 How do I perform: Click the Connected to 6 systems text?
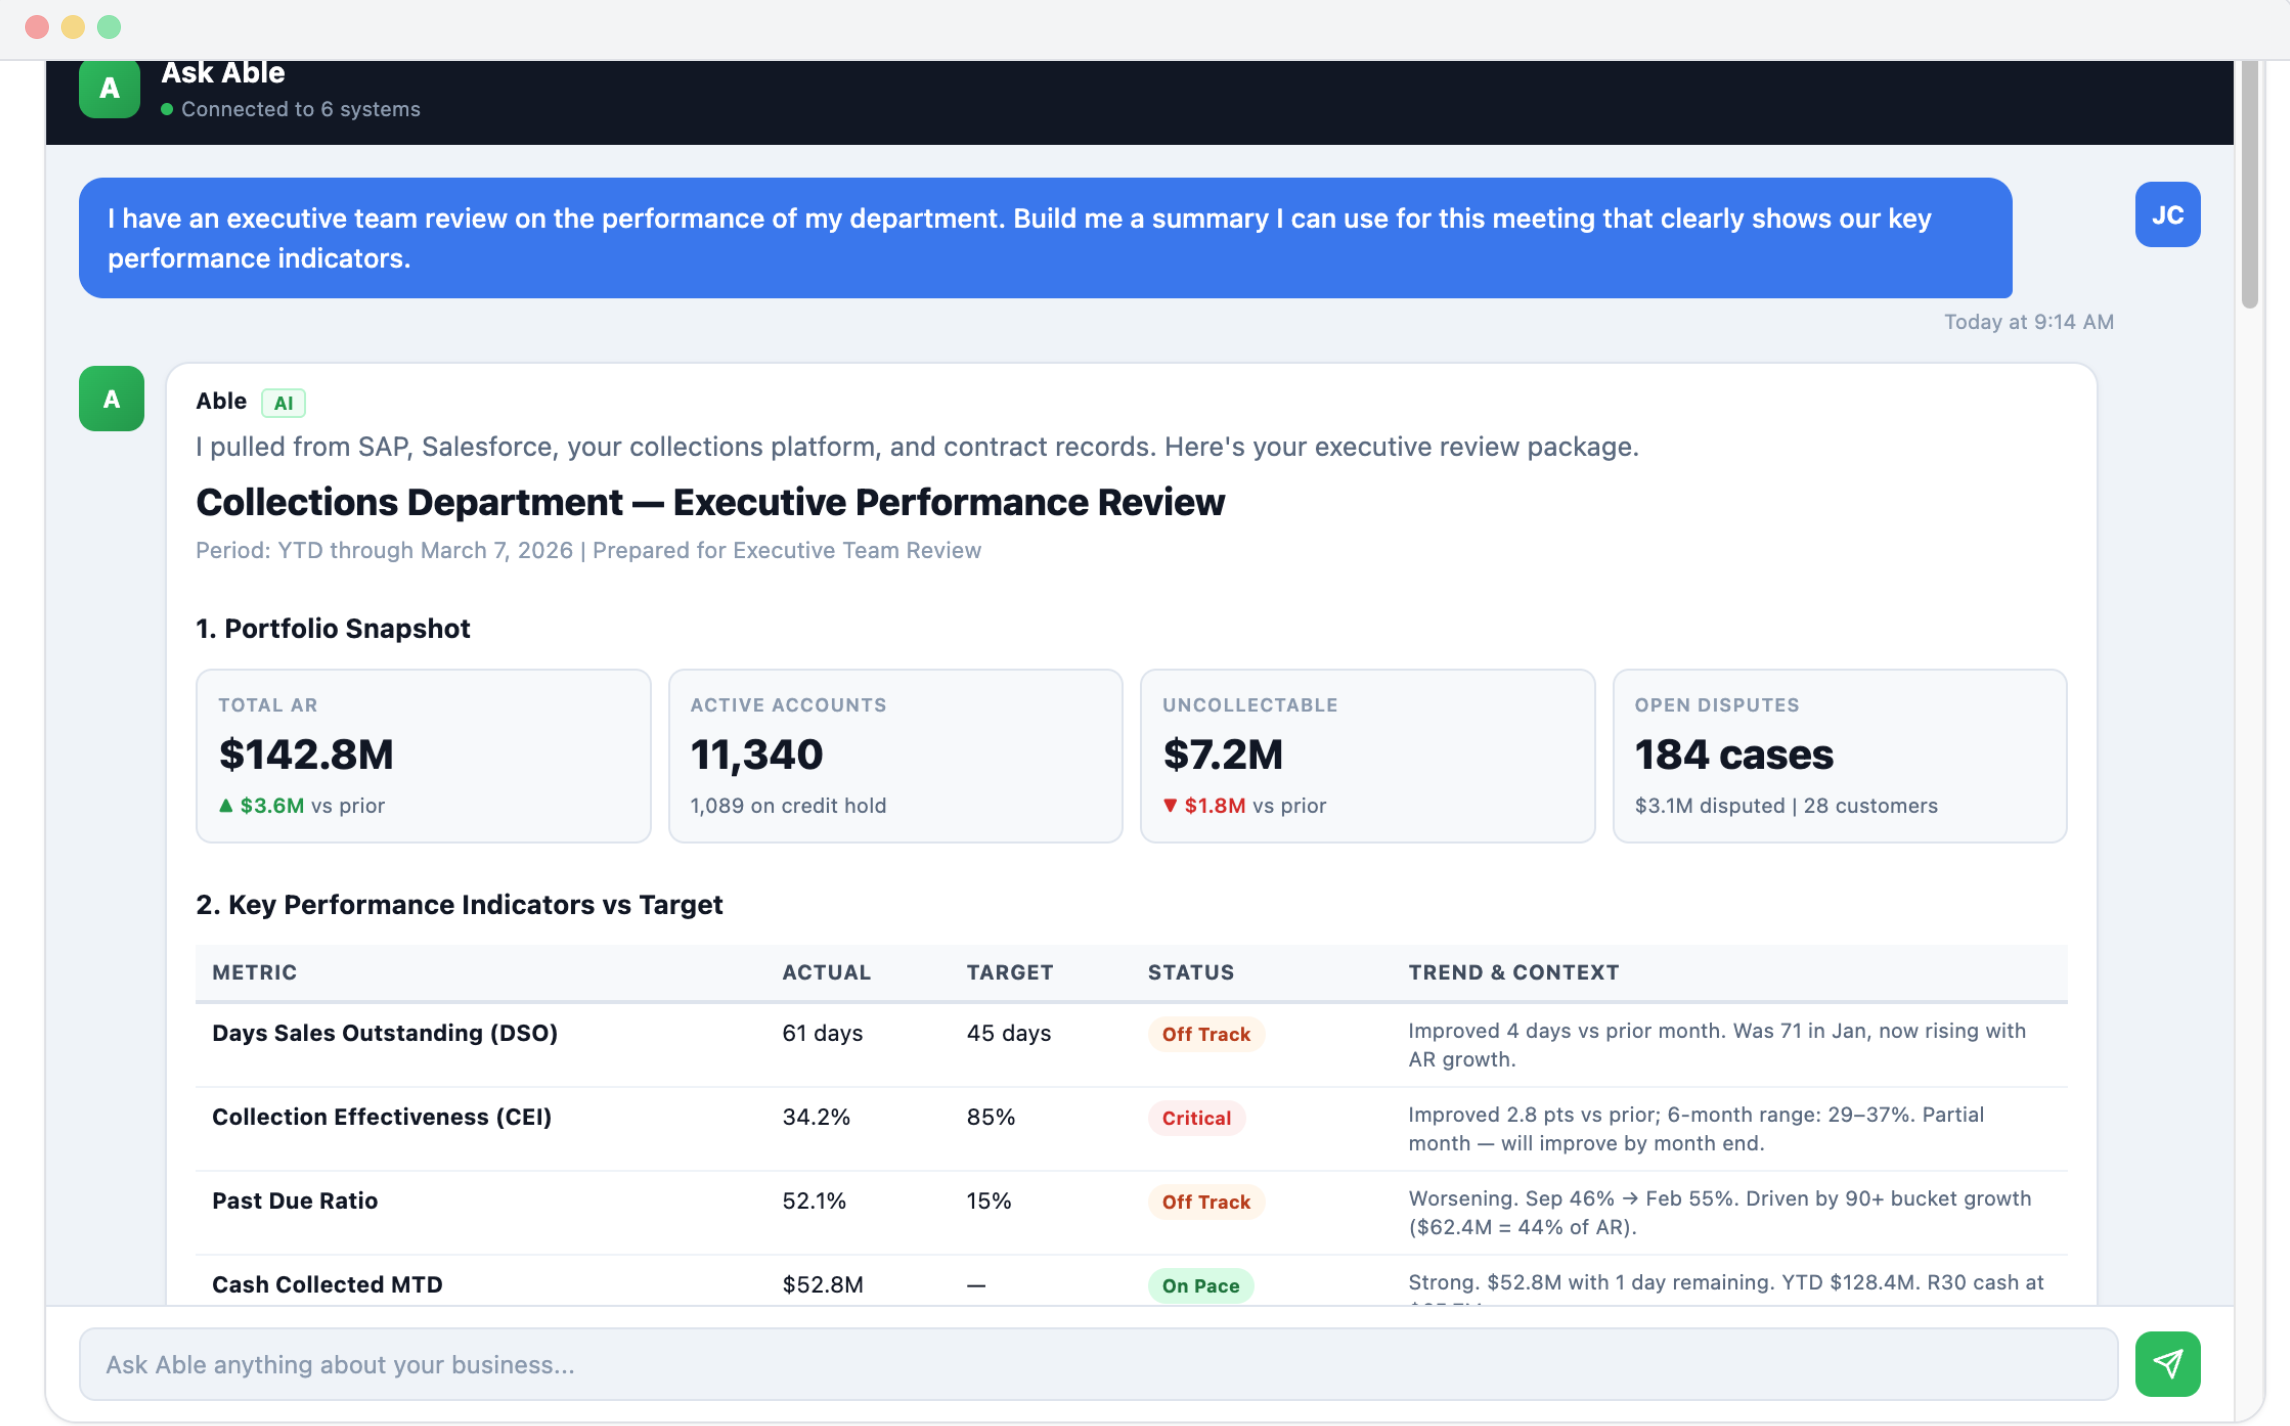pos(300,109)
